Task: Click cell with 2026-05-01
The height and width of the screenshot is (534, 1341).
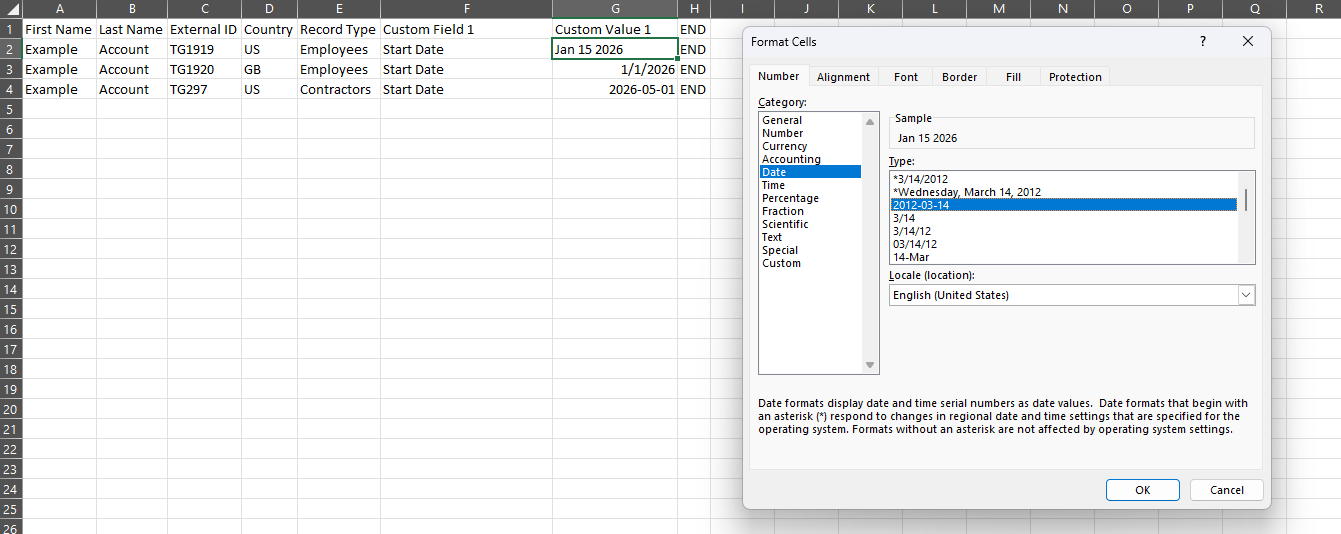Action: coord(615,89)
